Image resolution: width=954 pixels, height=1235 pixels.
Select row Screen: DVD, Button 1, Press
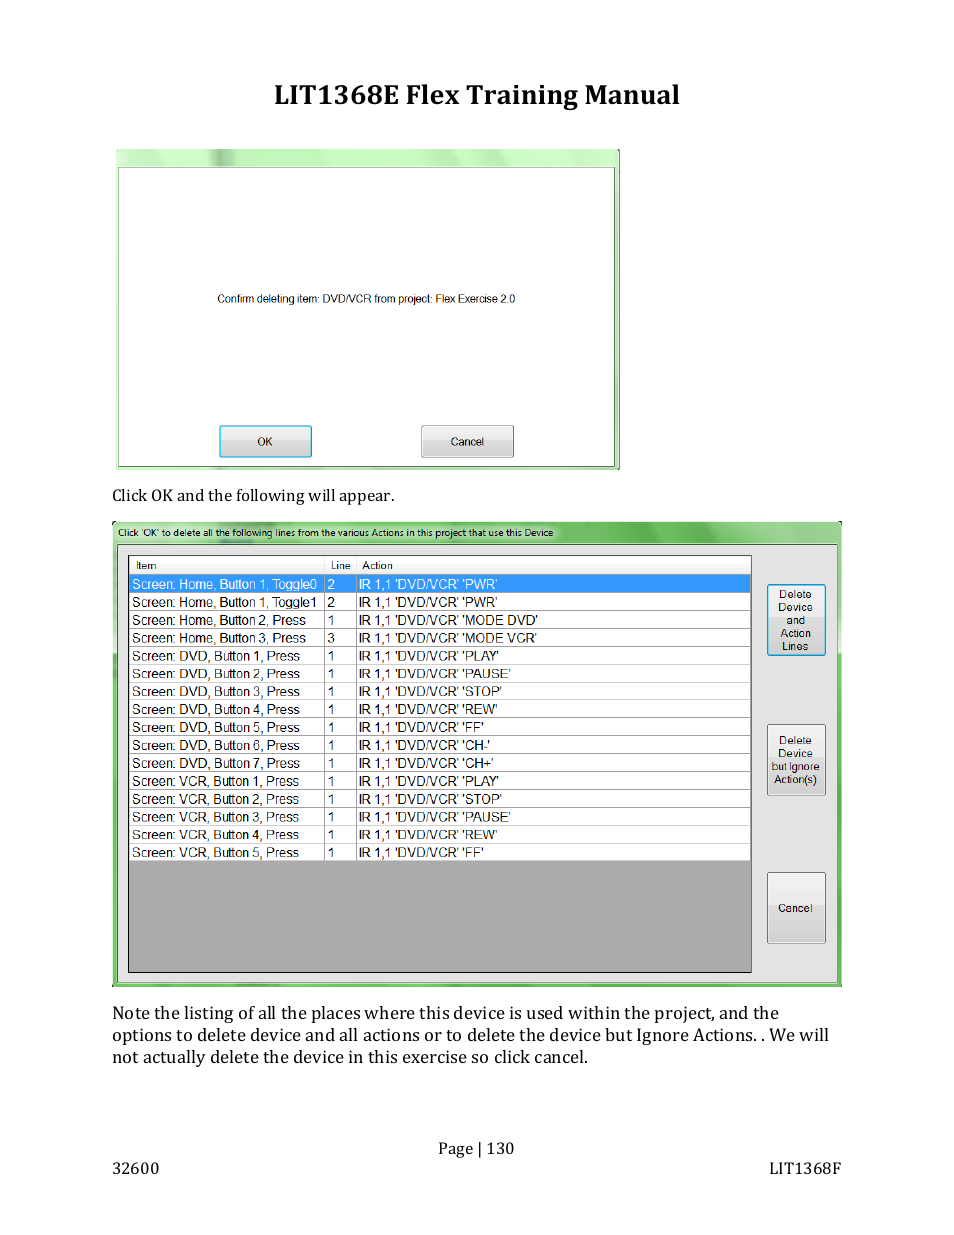[x=440, y=656]
